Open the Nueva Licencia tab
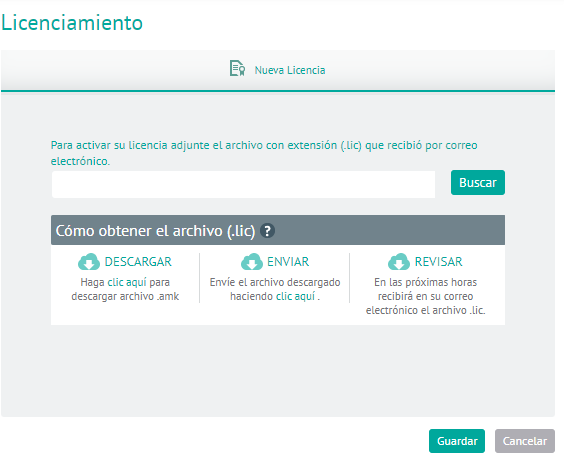 click(x=278, y=69)
